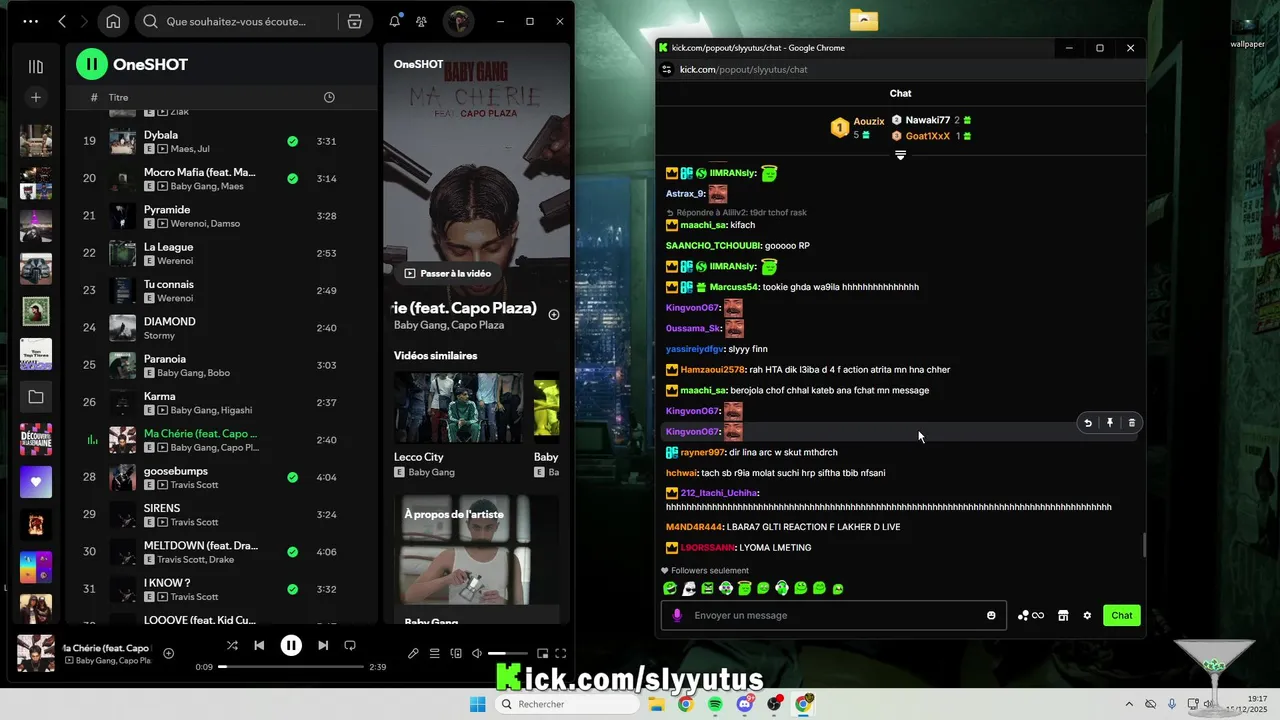Open the emoji picker in chat input
This screenshot has height=720, width=1280.
click(x=991, y=615)
